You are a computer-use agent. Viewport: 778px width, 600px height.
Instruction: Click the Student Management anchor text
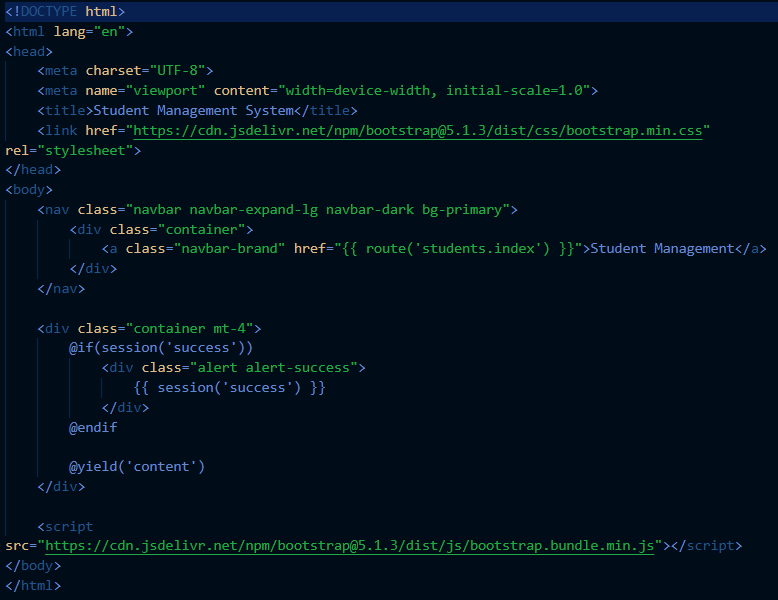[x=662, y=249]
